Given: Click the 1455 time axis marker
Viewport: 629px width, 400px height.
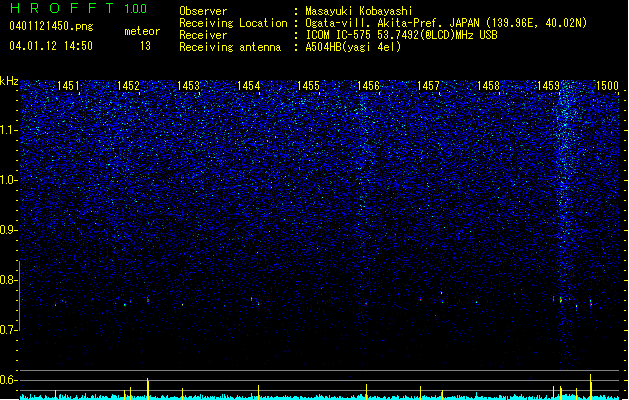Looking at the screenshot, I should click(x=308, y=86).
